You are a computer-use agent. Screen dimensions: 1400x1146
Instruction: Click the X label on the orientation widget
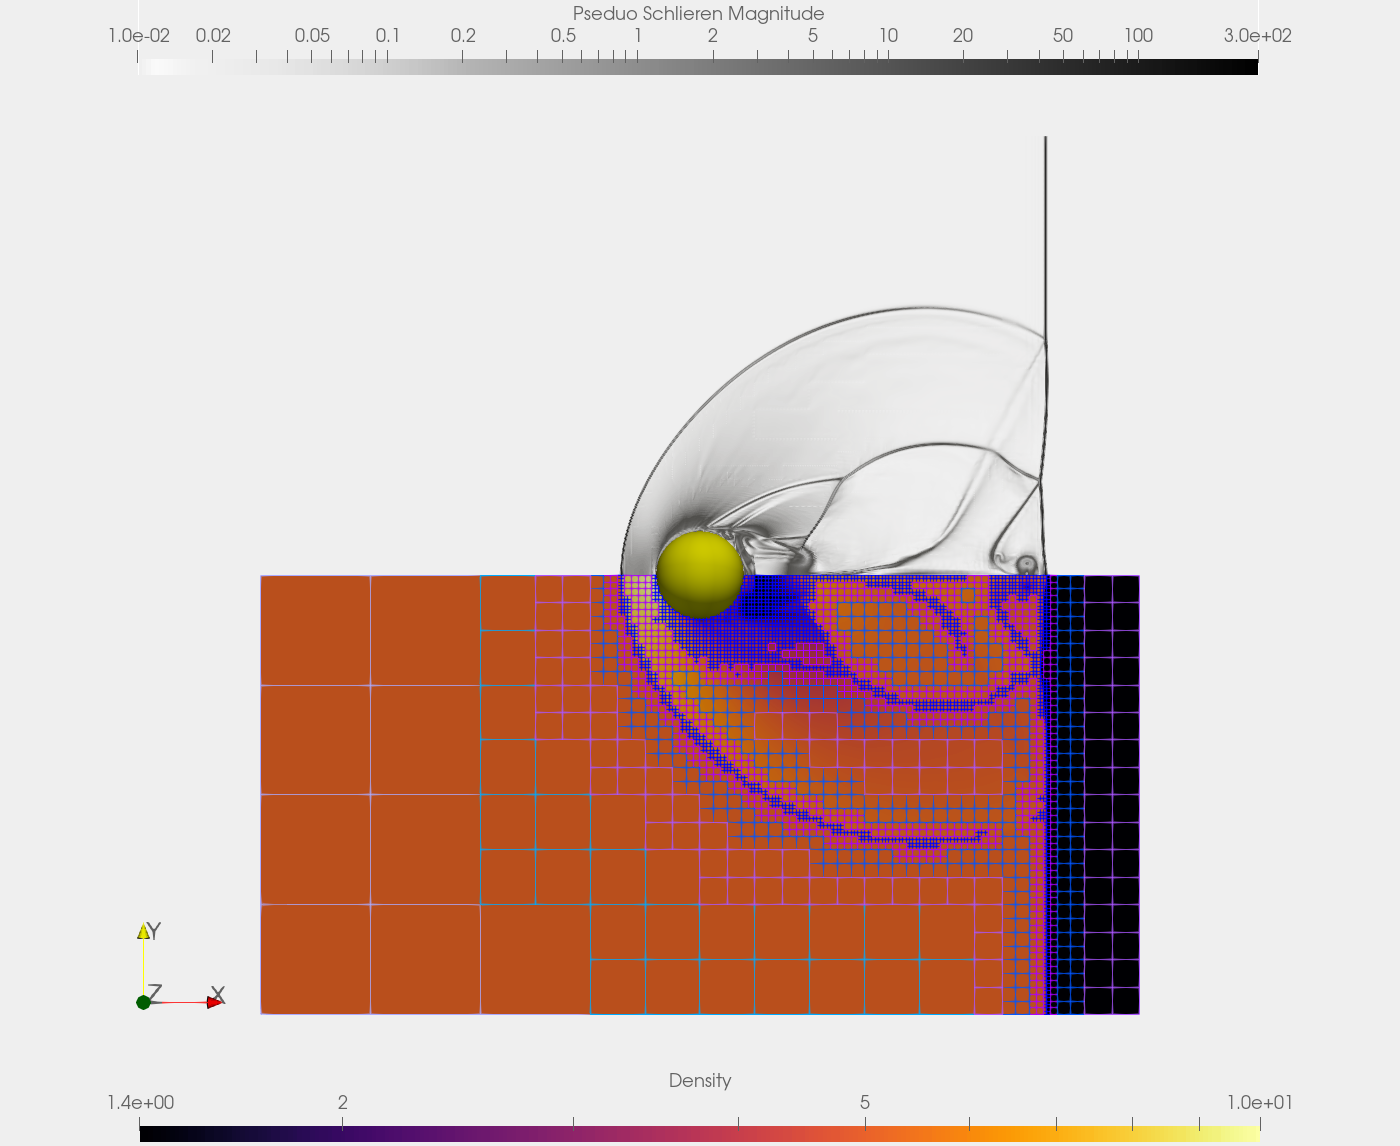[217, 995]
